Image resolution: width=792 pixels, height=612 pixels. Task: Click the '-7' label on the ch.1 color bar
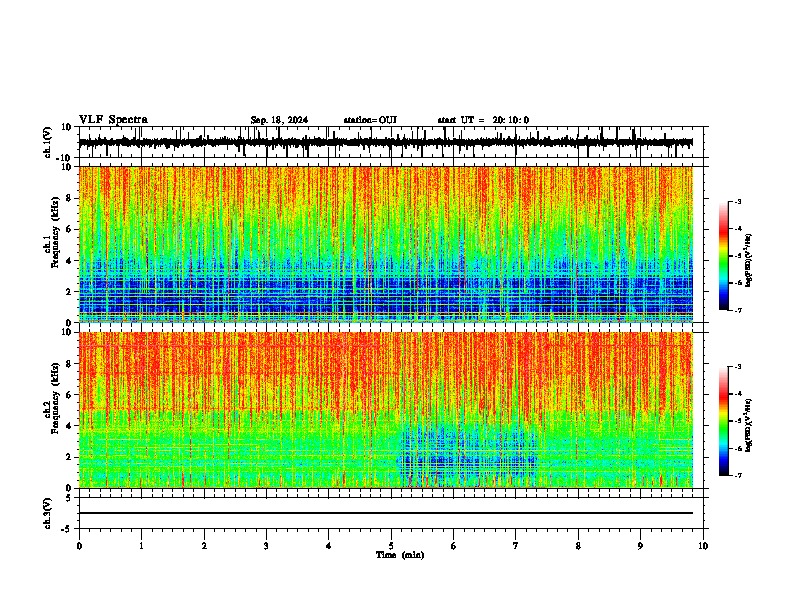(x=738, y=310)
